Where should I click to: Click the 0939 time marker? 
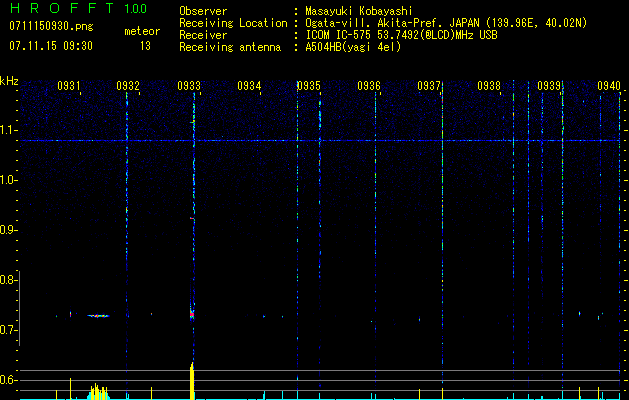(549, 86)
